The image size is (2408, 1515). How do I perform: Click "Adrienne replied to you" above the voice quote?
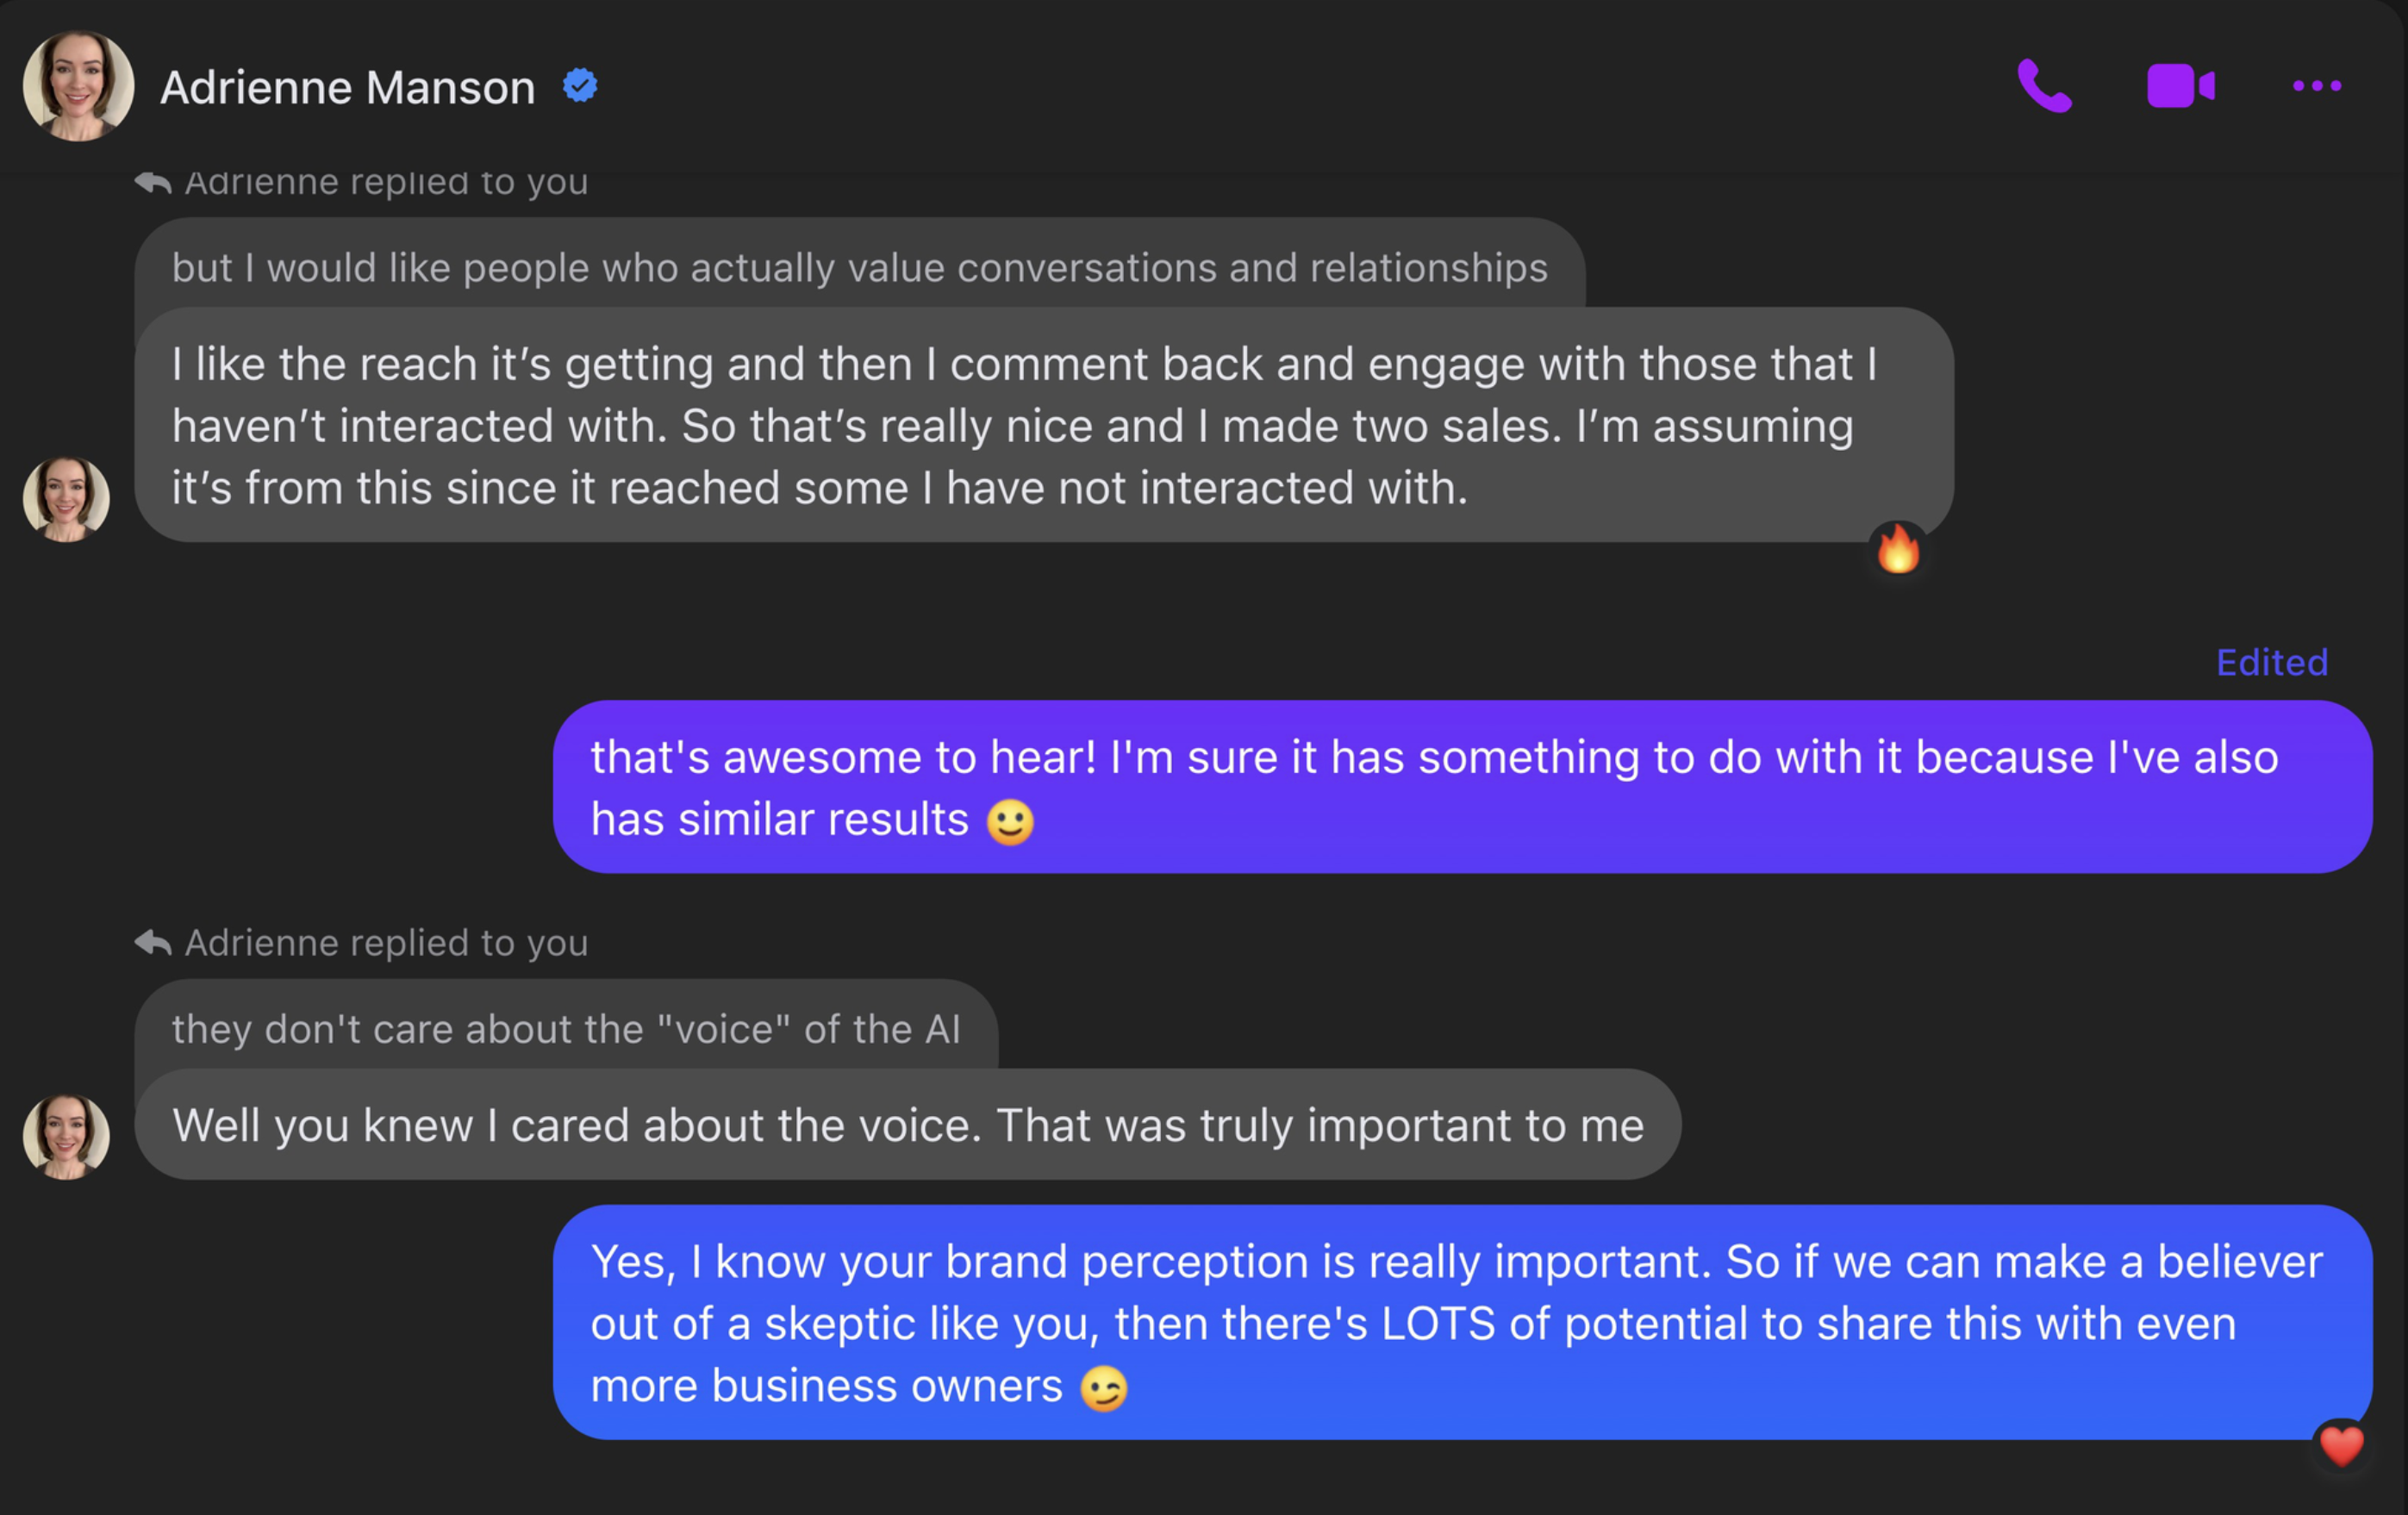(386, 943)
